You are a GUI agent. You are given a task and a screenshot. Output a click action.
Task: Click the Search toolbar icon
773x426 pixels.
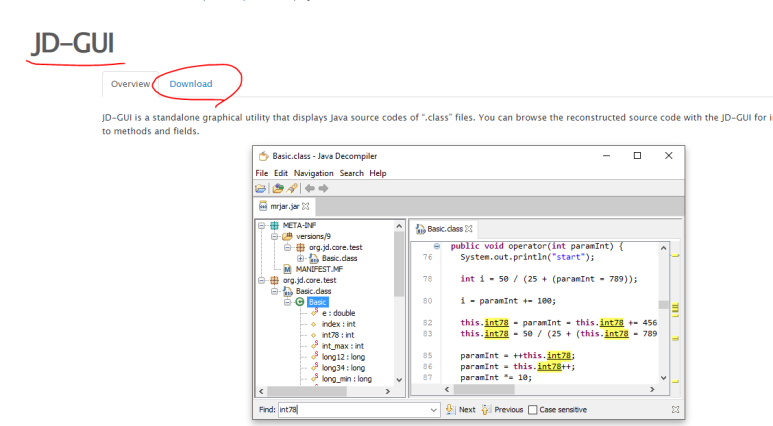pos(292,188)
